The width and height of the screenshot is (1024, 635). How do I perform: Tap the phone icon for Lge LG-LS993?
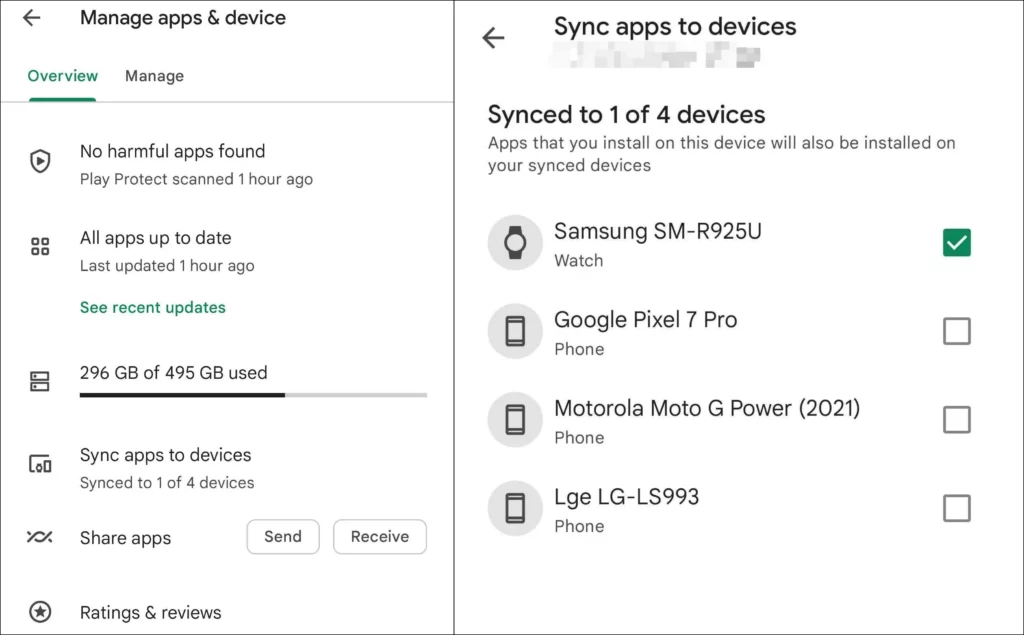pyautogui.click(x=515, y=508)
